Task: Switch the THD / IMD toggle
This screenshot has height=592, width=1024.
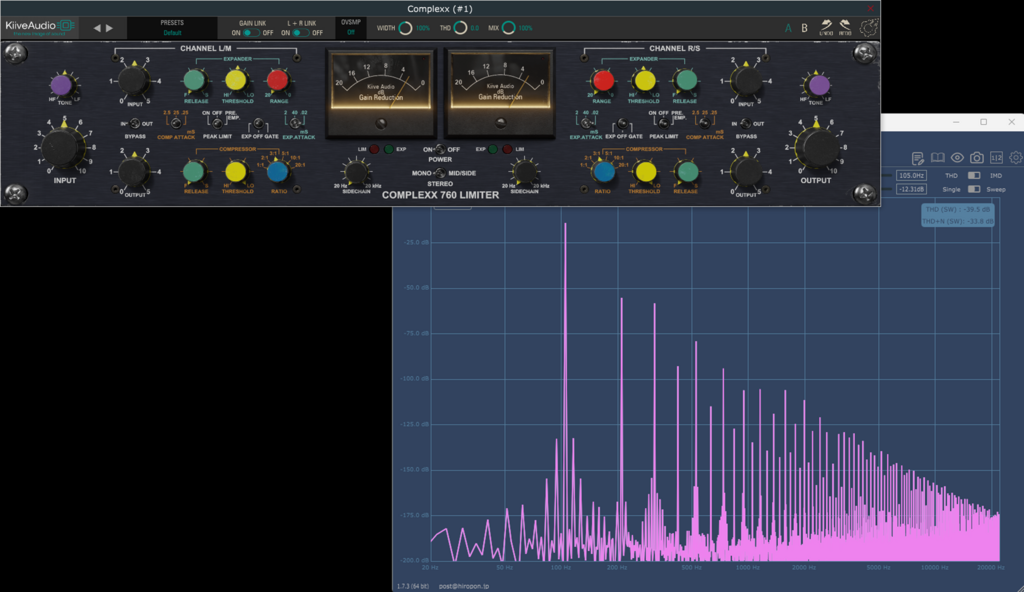Action: click(974, 175)
